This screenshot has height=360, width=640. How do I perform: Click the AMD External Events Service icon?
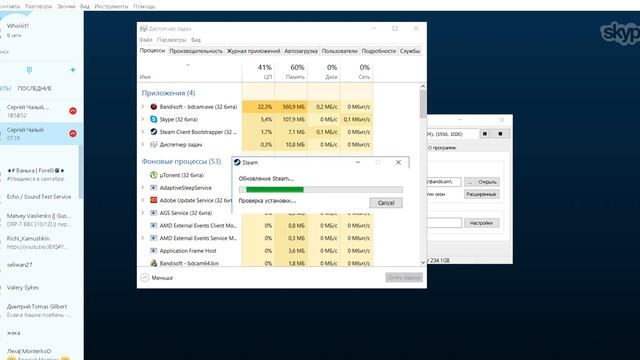click(153, 238)
